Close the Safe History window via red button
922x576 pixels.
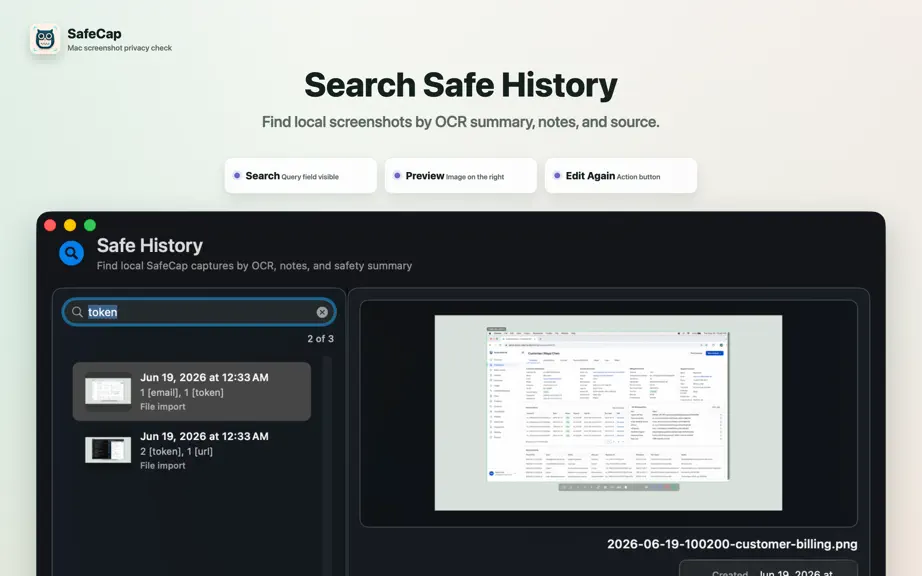[50, 225]
